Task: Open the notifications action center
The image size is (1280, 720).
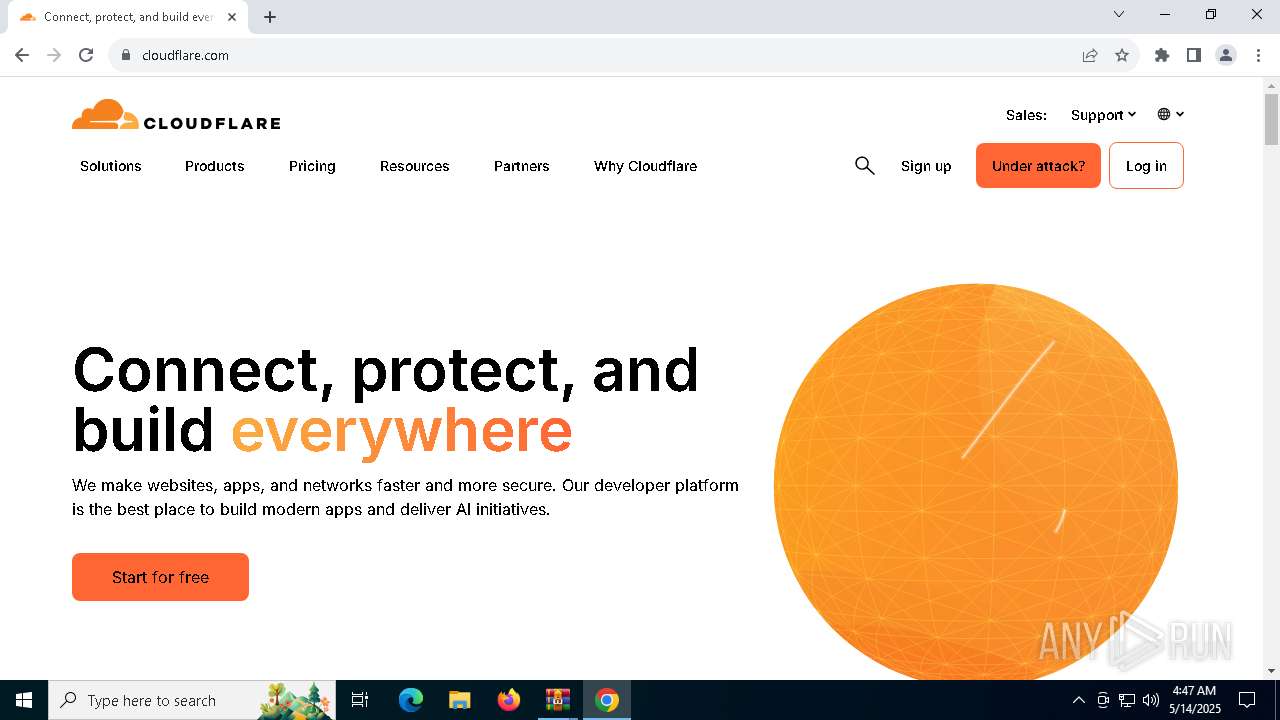Action: (x=1247, y=700)
